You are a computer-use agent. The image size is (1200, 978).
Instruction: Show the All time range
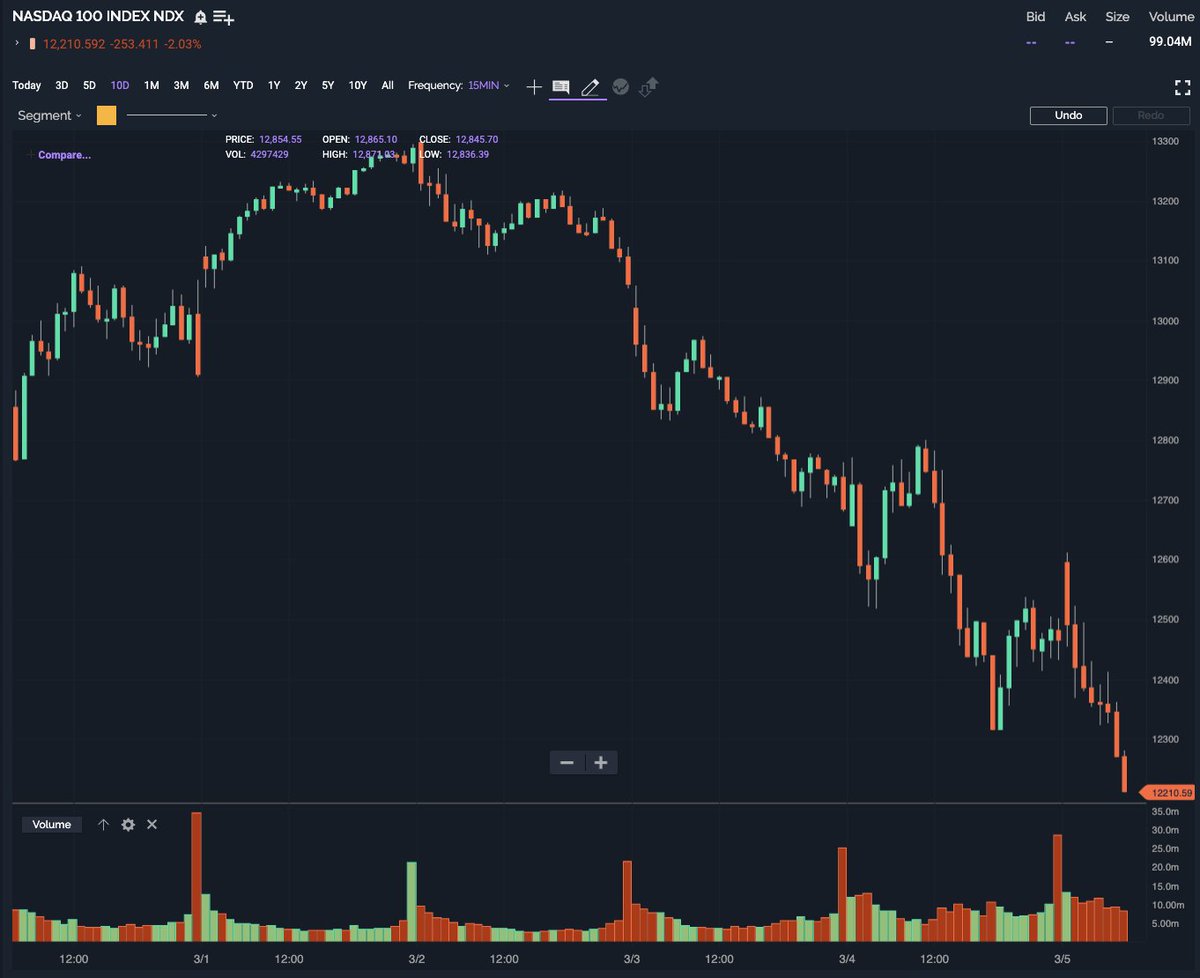[388, 86]
